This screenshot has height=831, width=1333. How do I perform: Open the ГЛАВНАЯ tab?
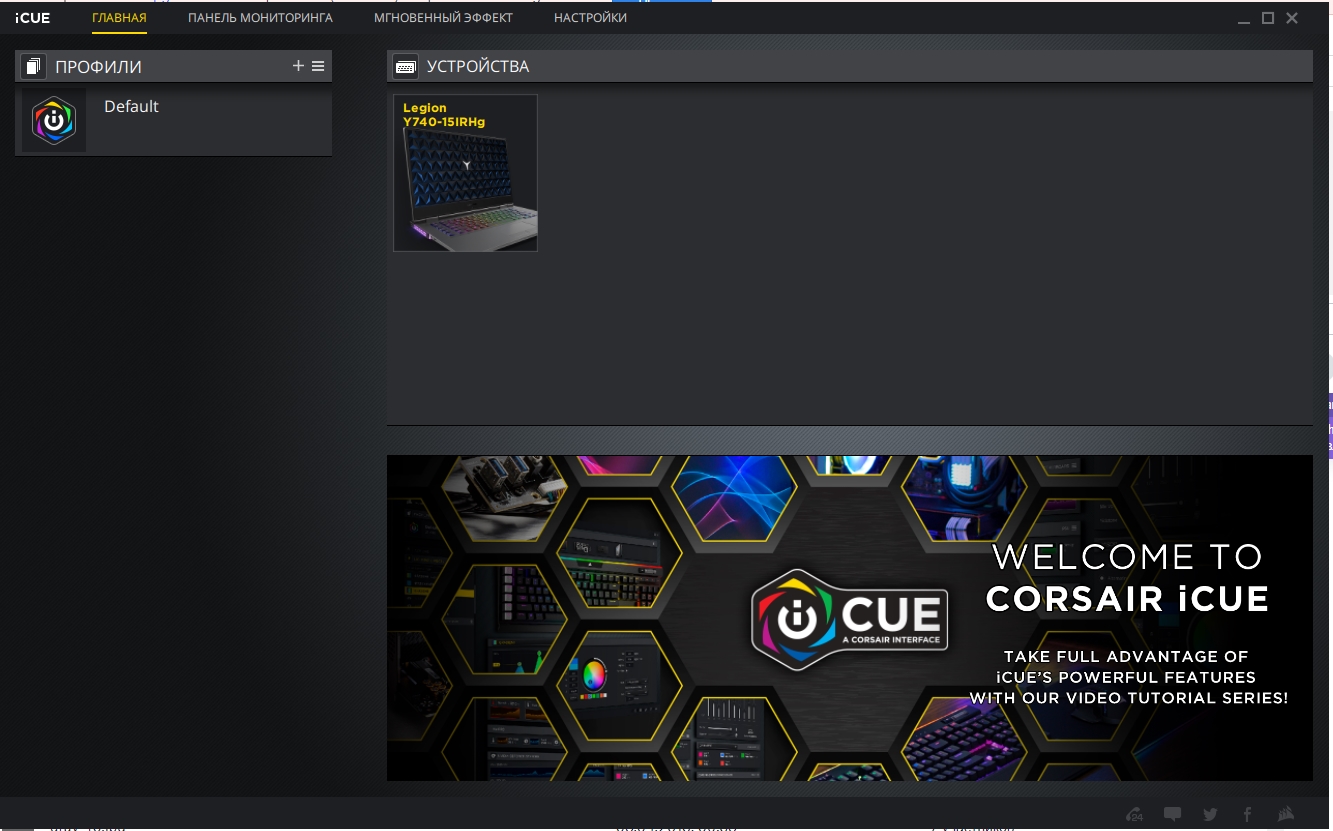[x=119, y=18]
